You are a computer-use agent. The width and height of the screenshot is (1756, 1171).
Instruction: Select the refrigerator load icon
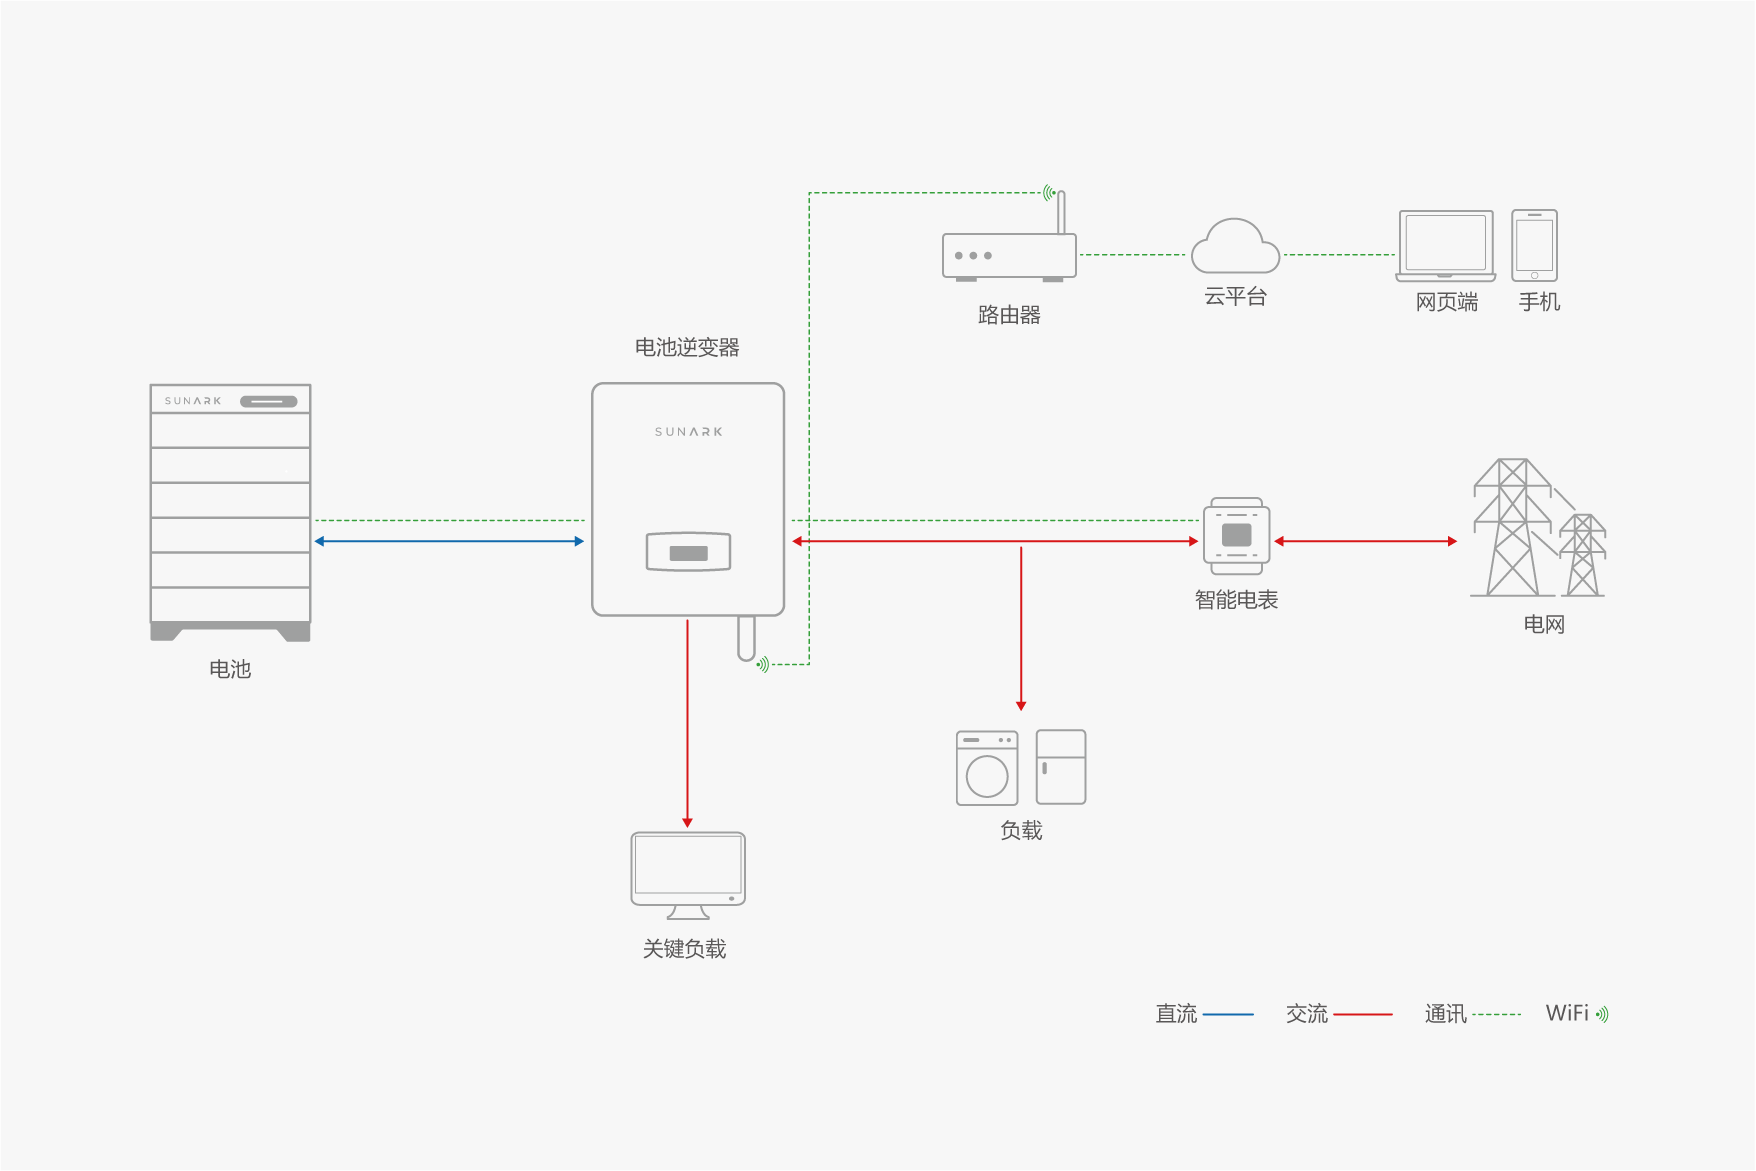[1061, 767]
